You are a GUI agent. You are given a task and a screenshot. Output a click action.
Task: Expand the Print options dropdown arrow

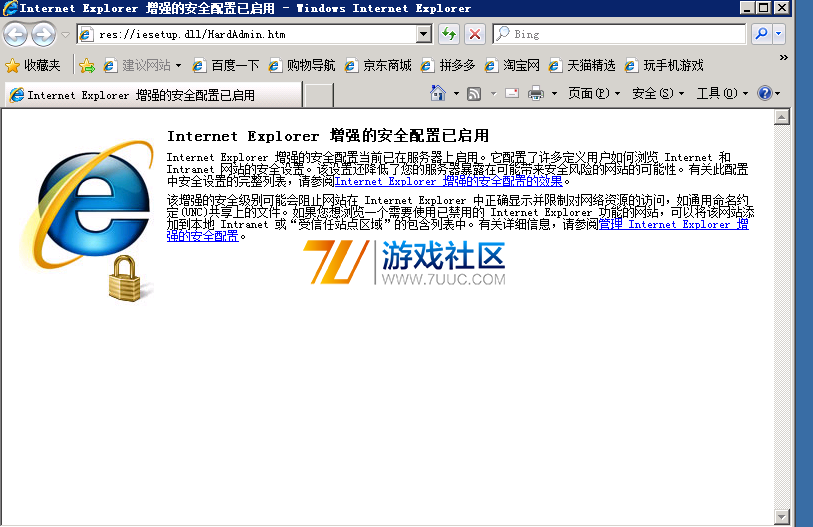[x=554, y=94]
